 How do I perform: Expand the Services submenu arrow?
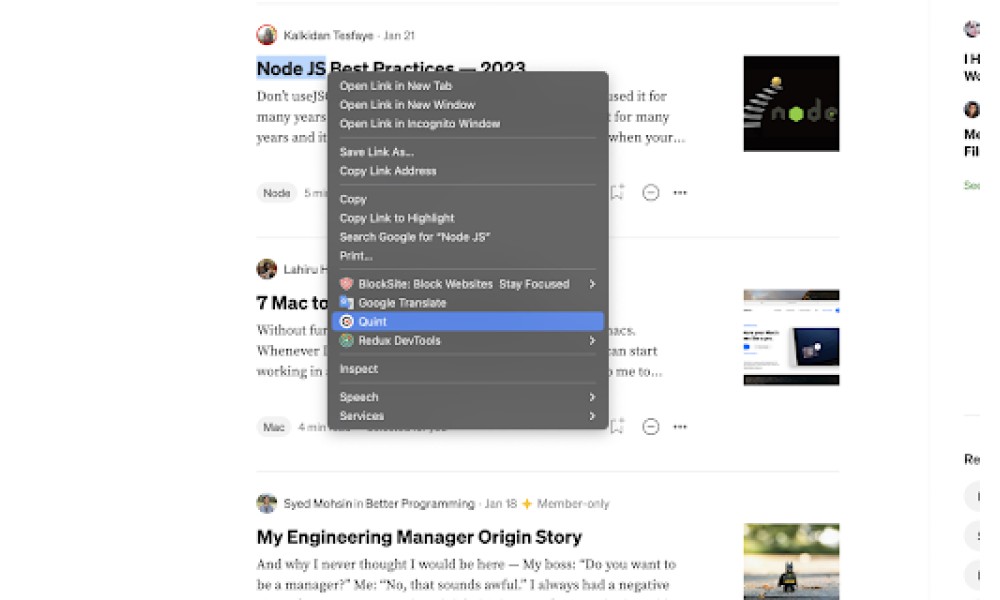coord(592,416)
